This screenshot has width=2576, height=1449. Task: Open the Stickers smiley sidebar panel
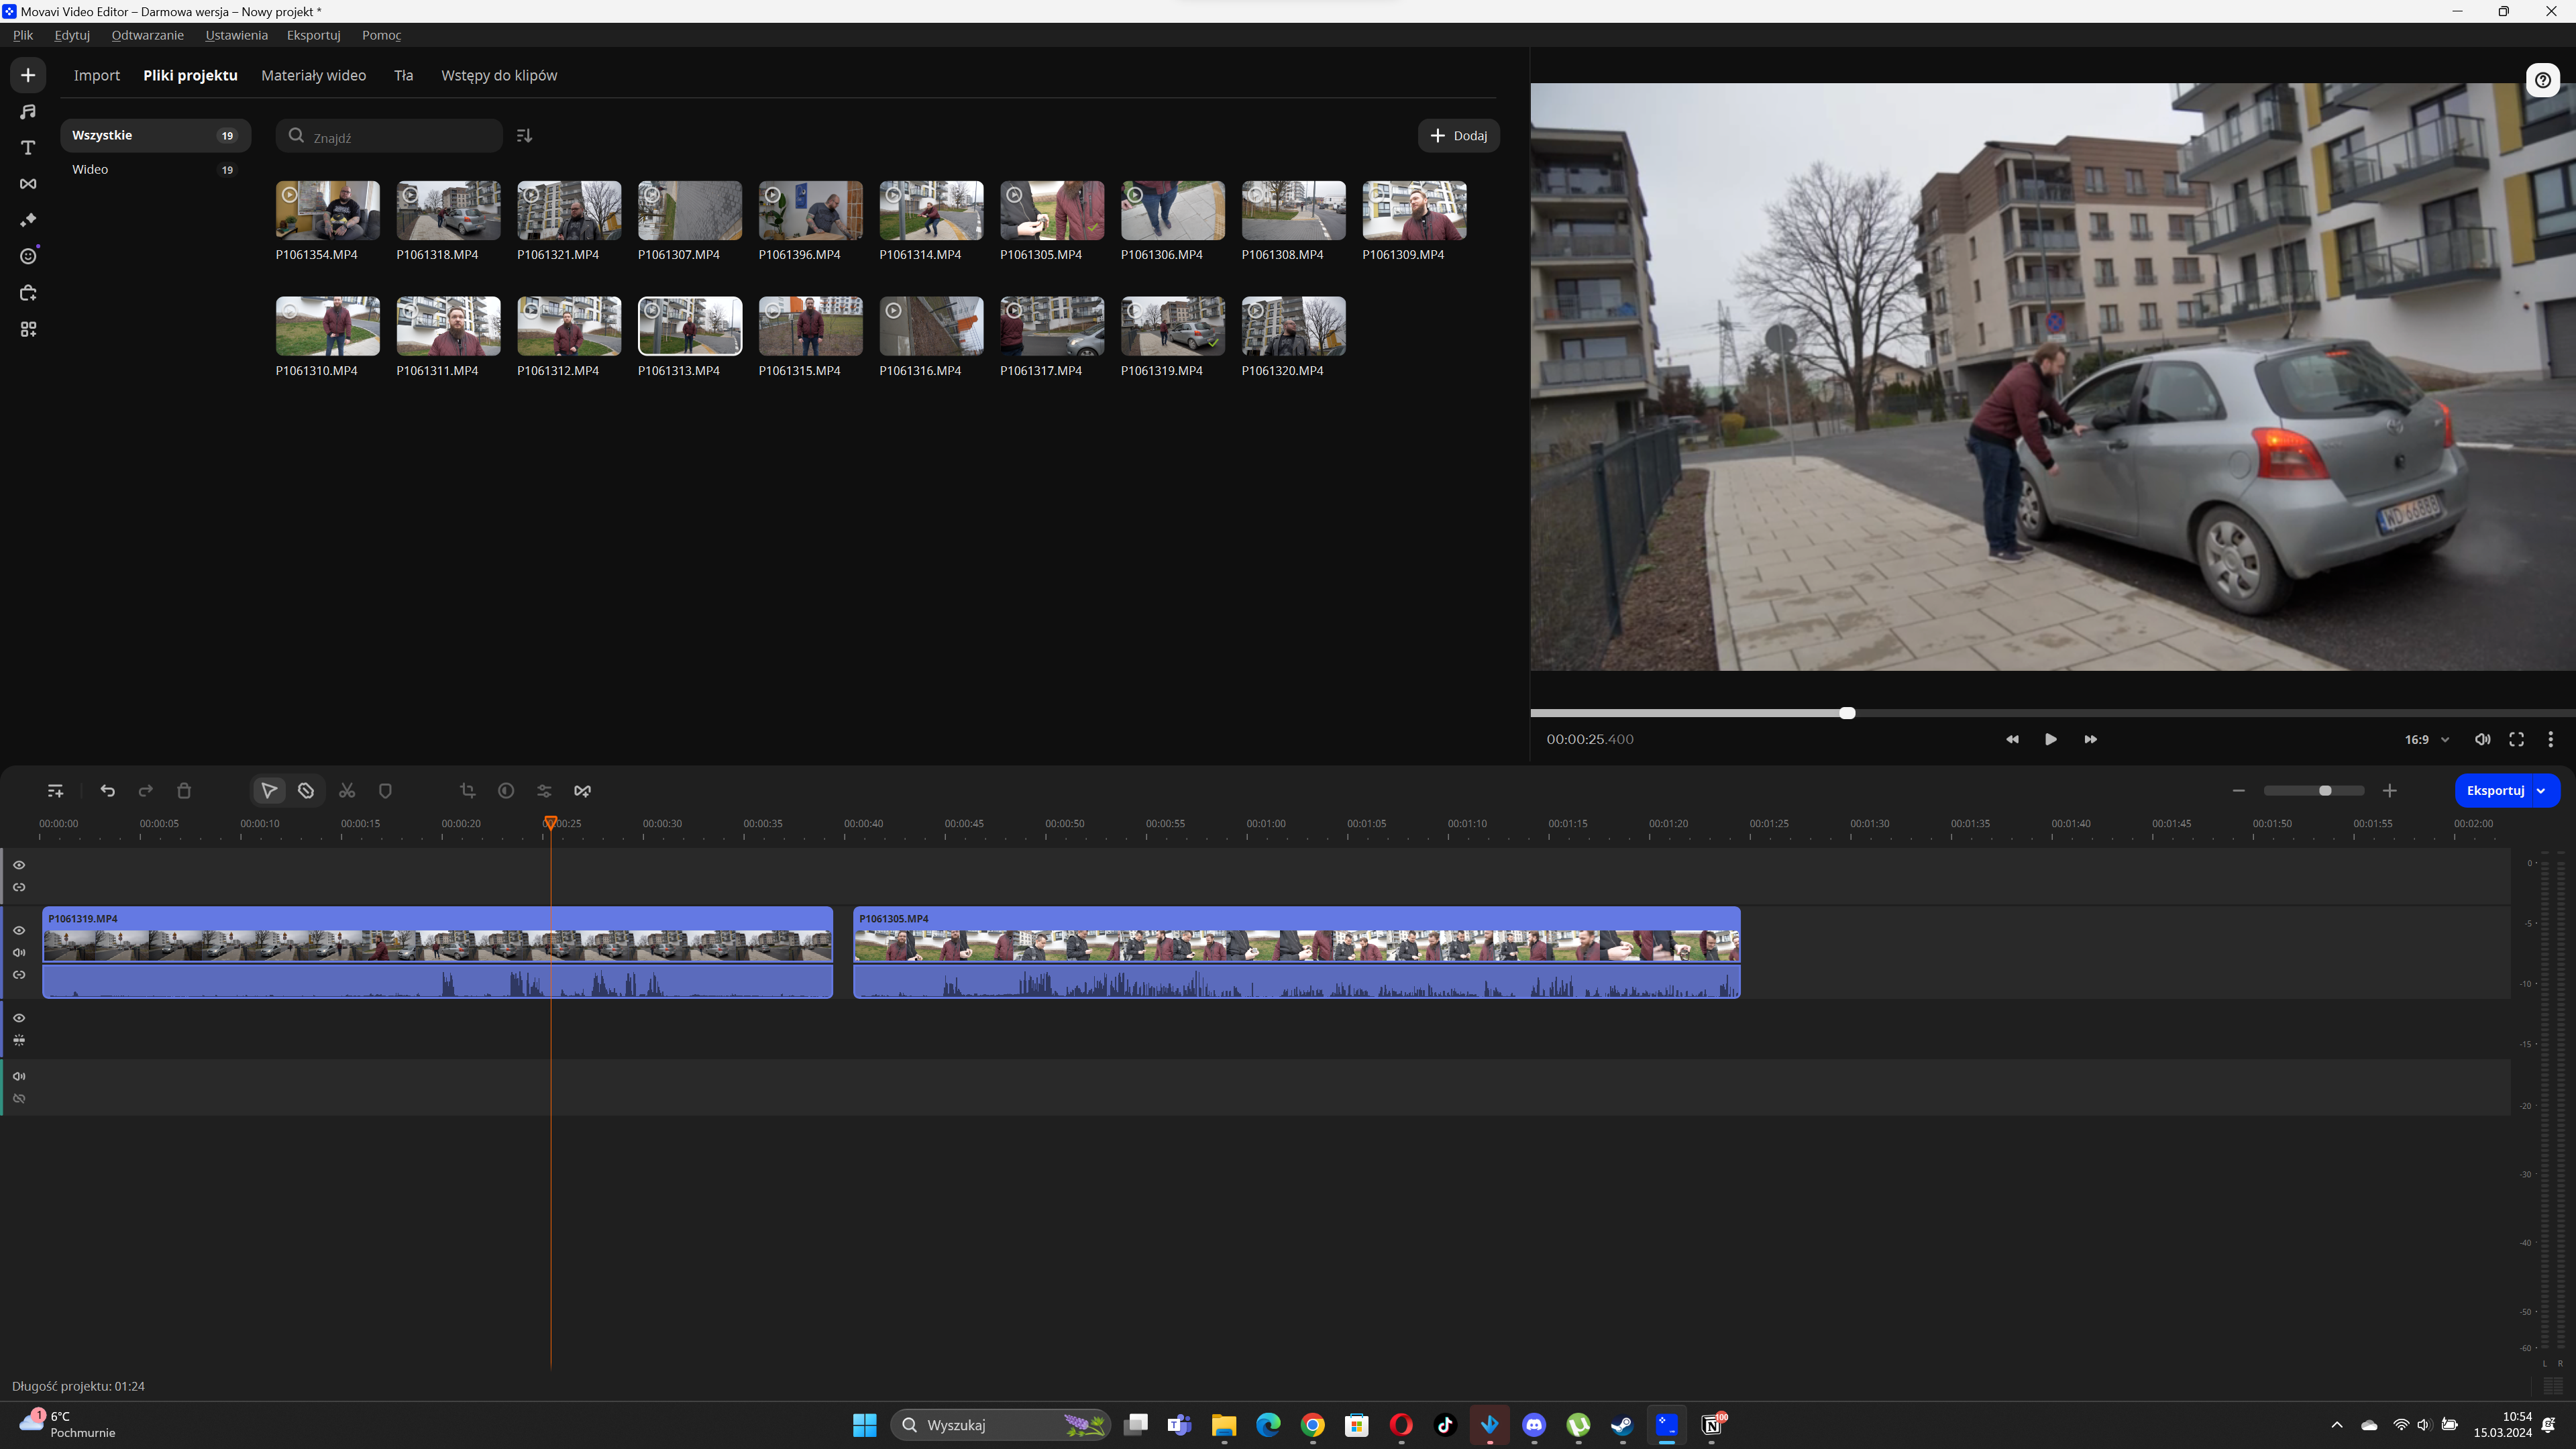click(28, 257)
